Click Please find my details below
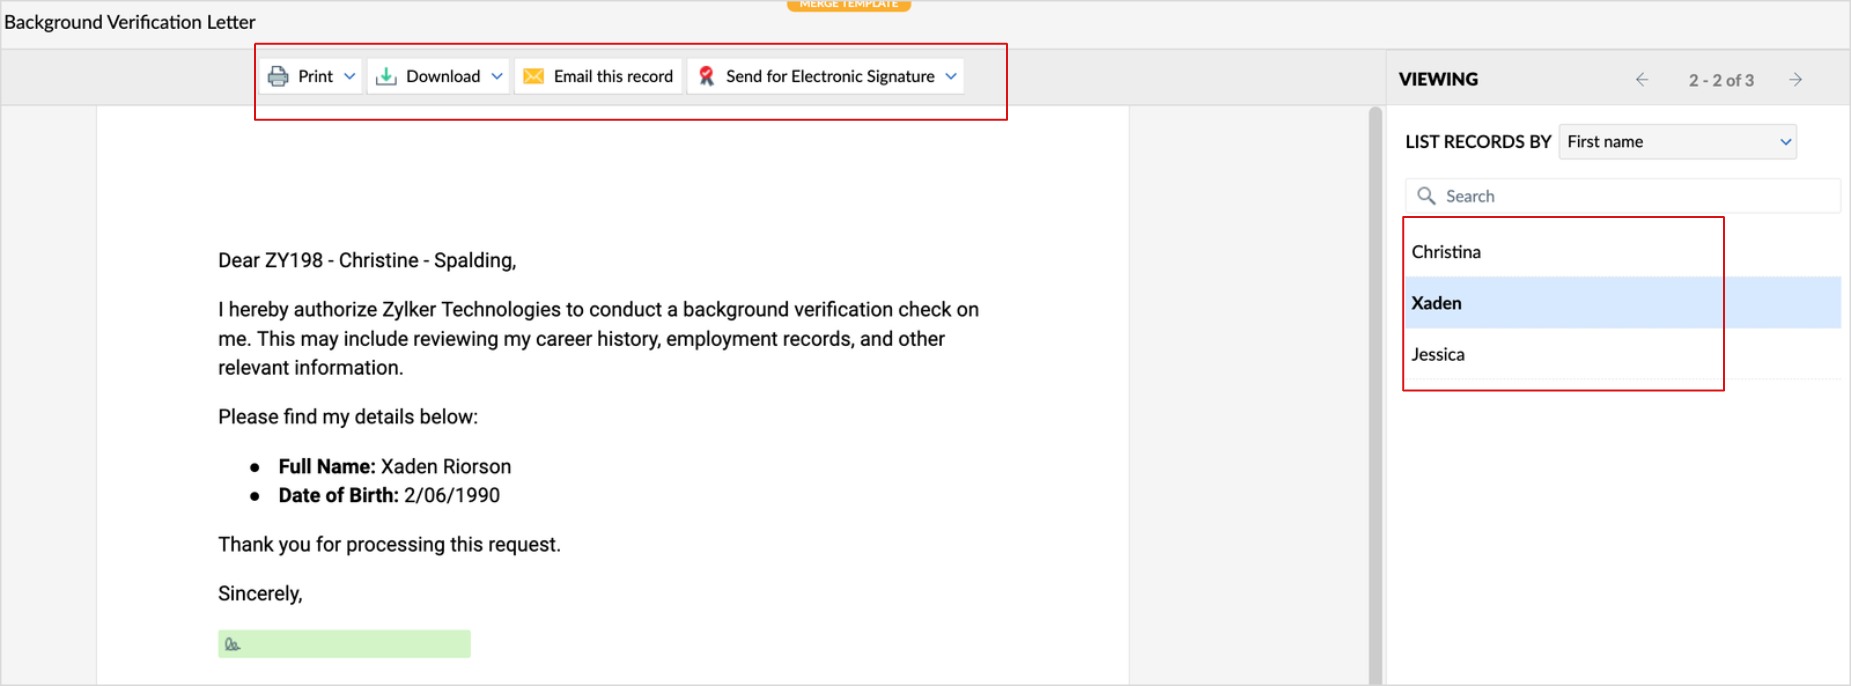Screen dimensions: 1851x686 tap(348, 417)
